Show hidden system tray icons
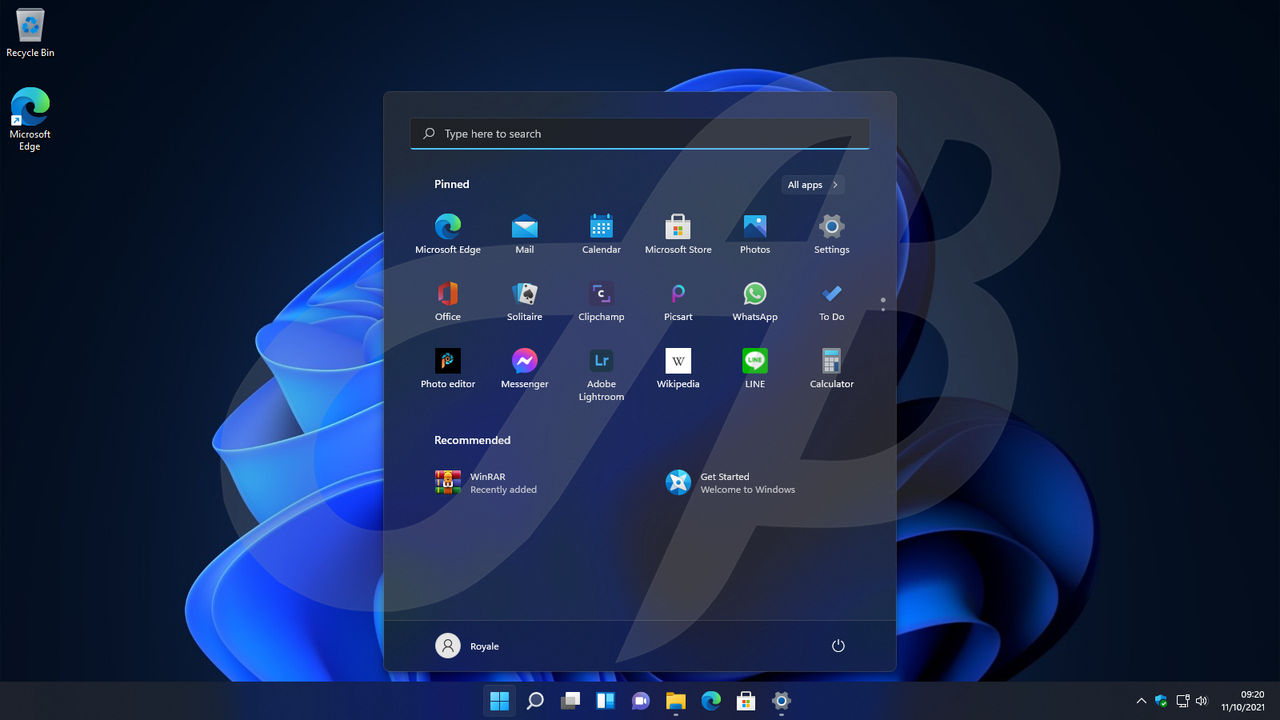This screenshot has width=1280, height=720. coord(1141,701)
